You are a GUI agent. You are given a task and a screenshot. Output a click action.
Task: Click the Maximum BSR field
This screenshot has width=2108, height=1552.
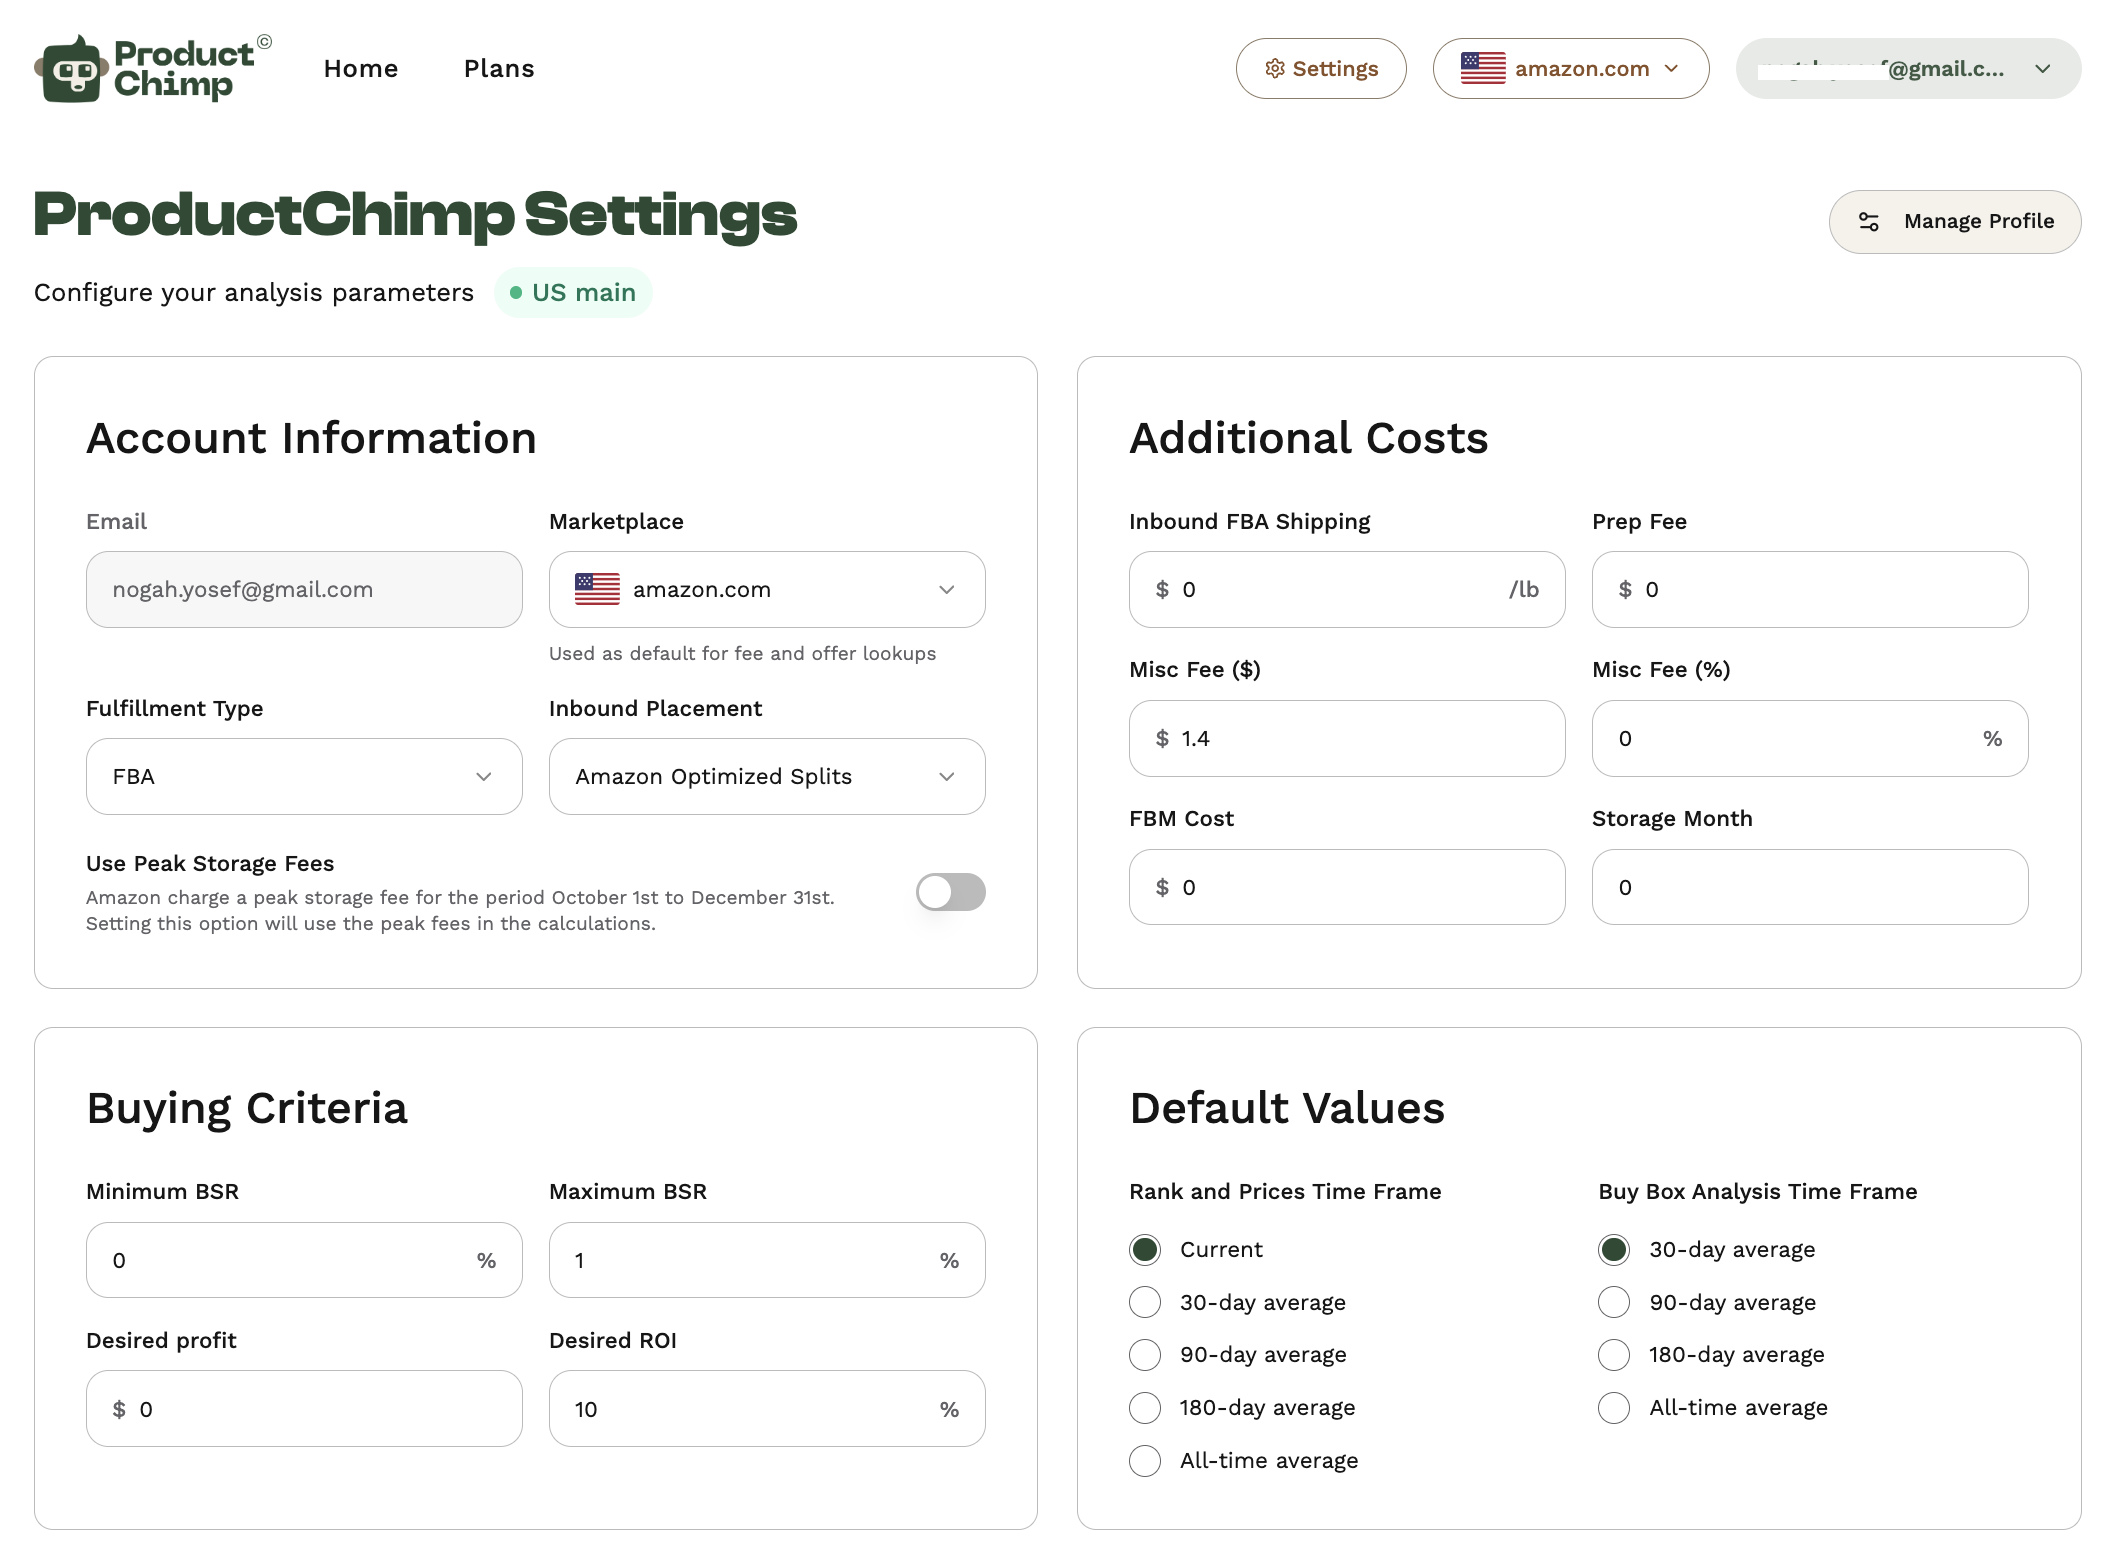(767, 1261)
